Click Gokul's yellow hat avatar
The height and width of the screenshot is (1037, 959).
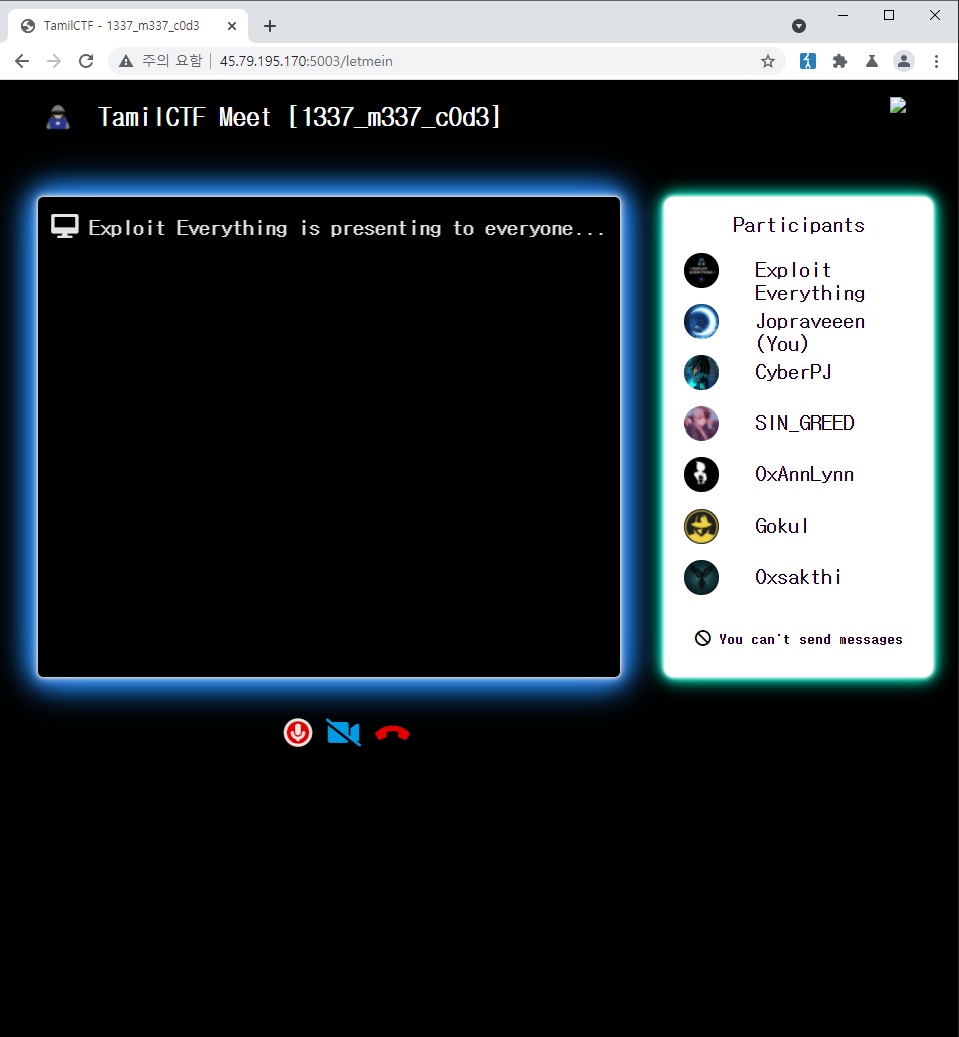(x=701, y=526)
